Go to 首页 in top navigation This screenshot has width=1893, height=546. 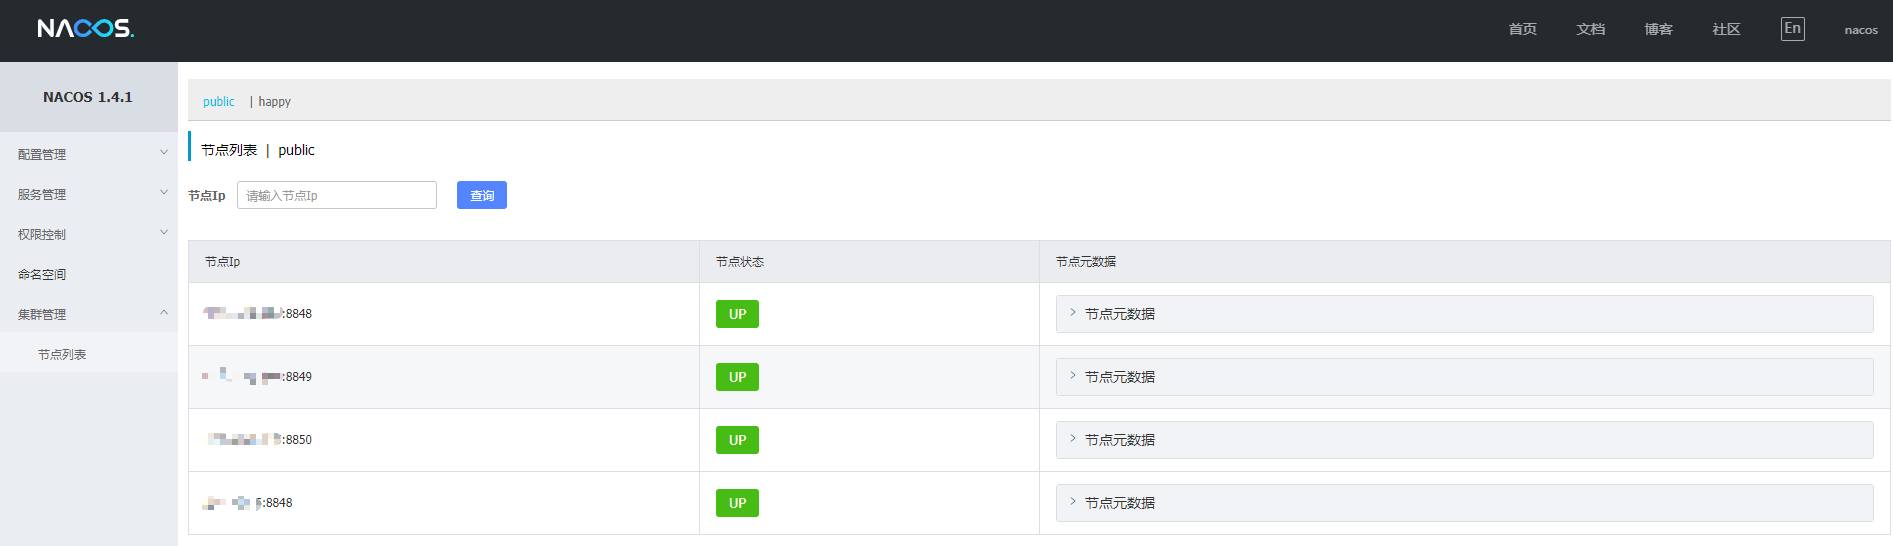click(x=1522, y=29)
